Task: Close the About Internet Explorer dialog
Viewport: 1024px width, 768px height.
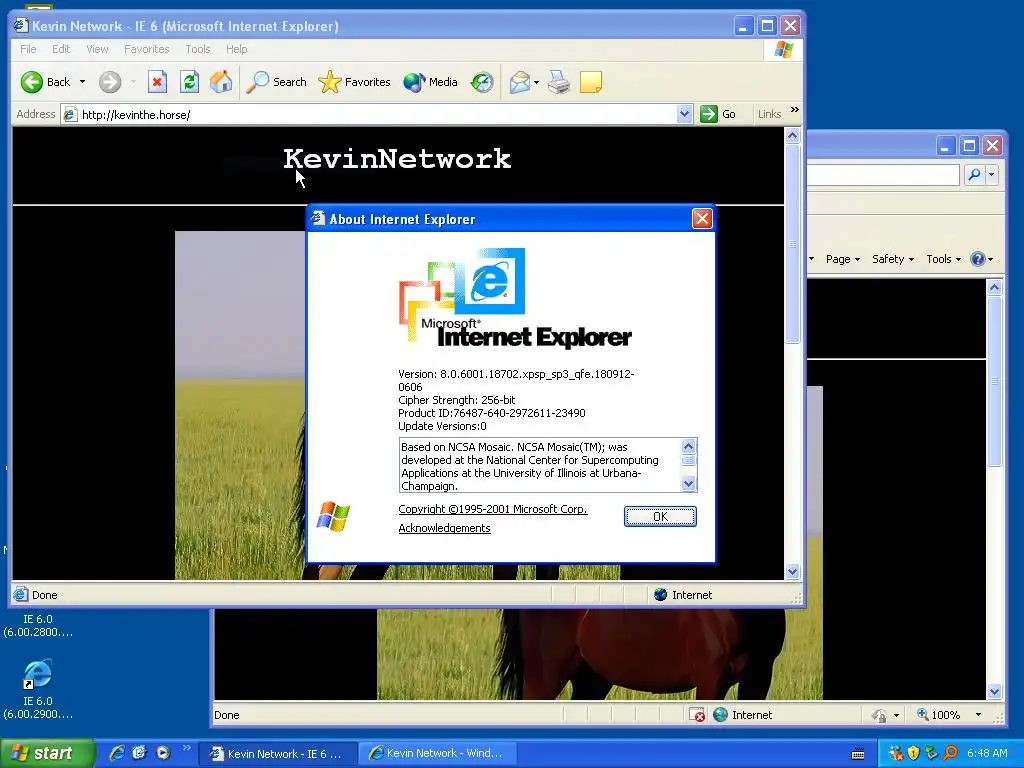Action: (702, 219)
